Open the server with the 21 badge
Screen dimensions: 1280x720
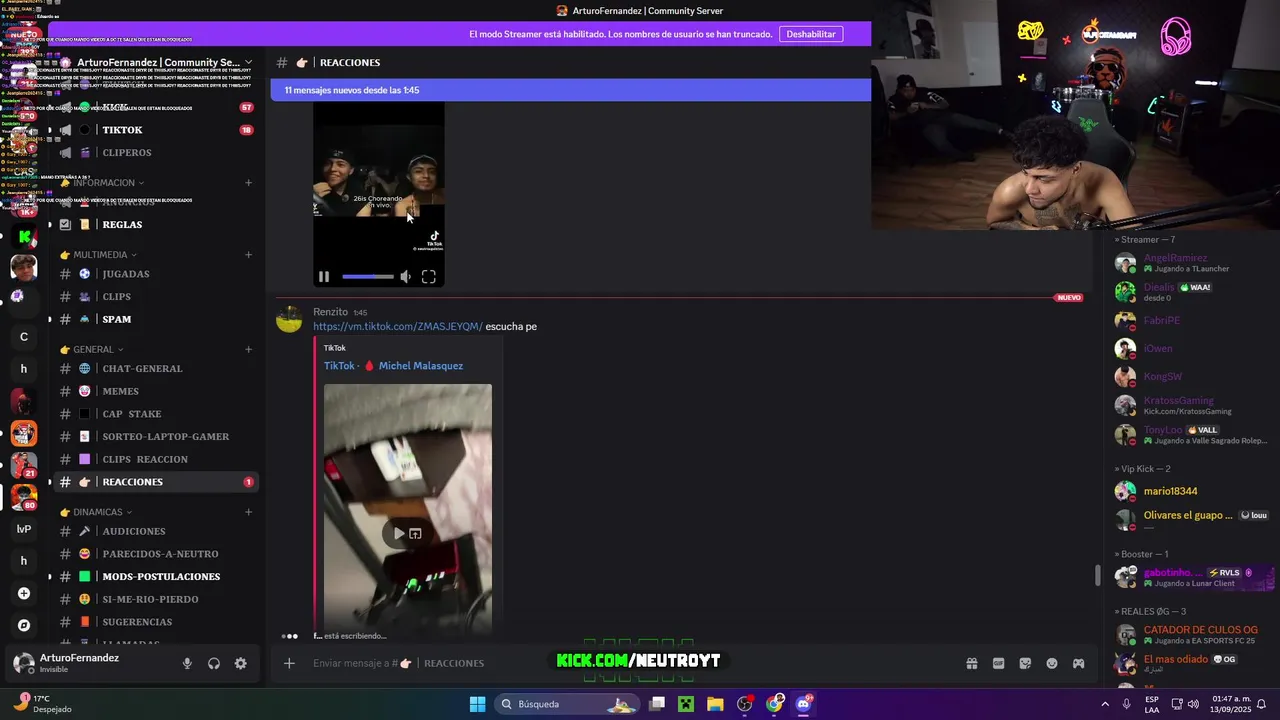tap(24, 465)
